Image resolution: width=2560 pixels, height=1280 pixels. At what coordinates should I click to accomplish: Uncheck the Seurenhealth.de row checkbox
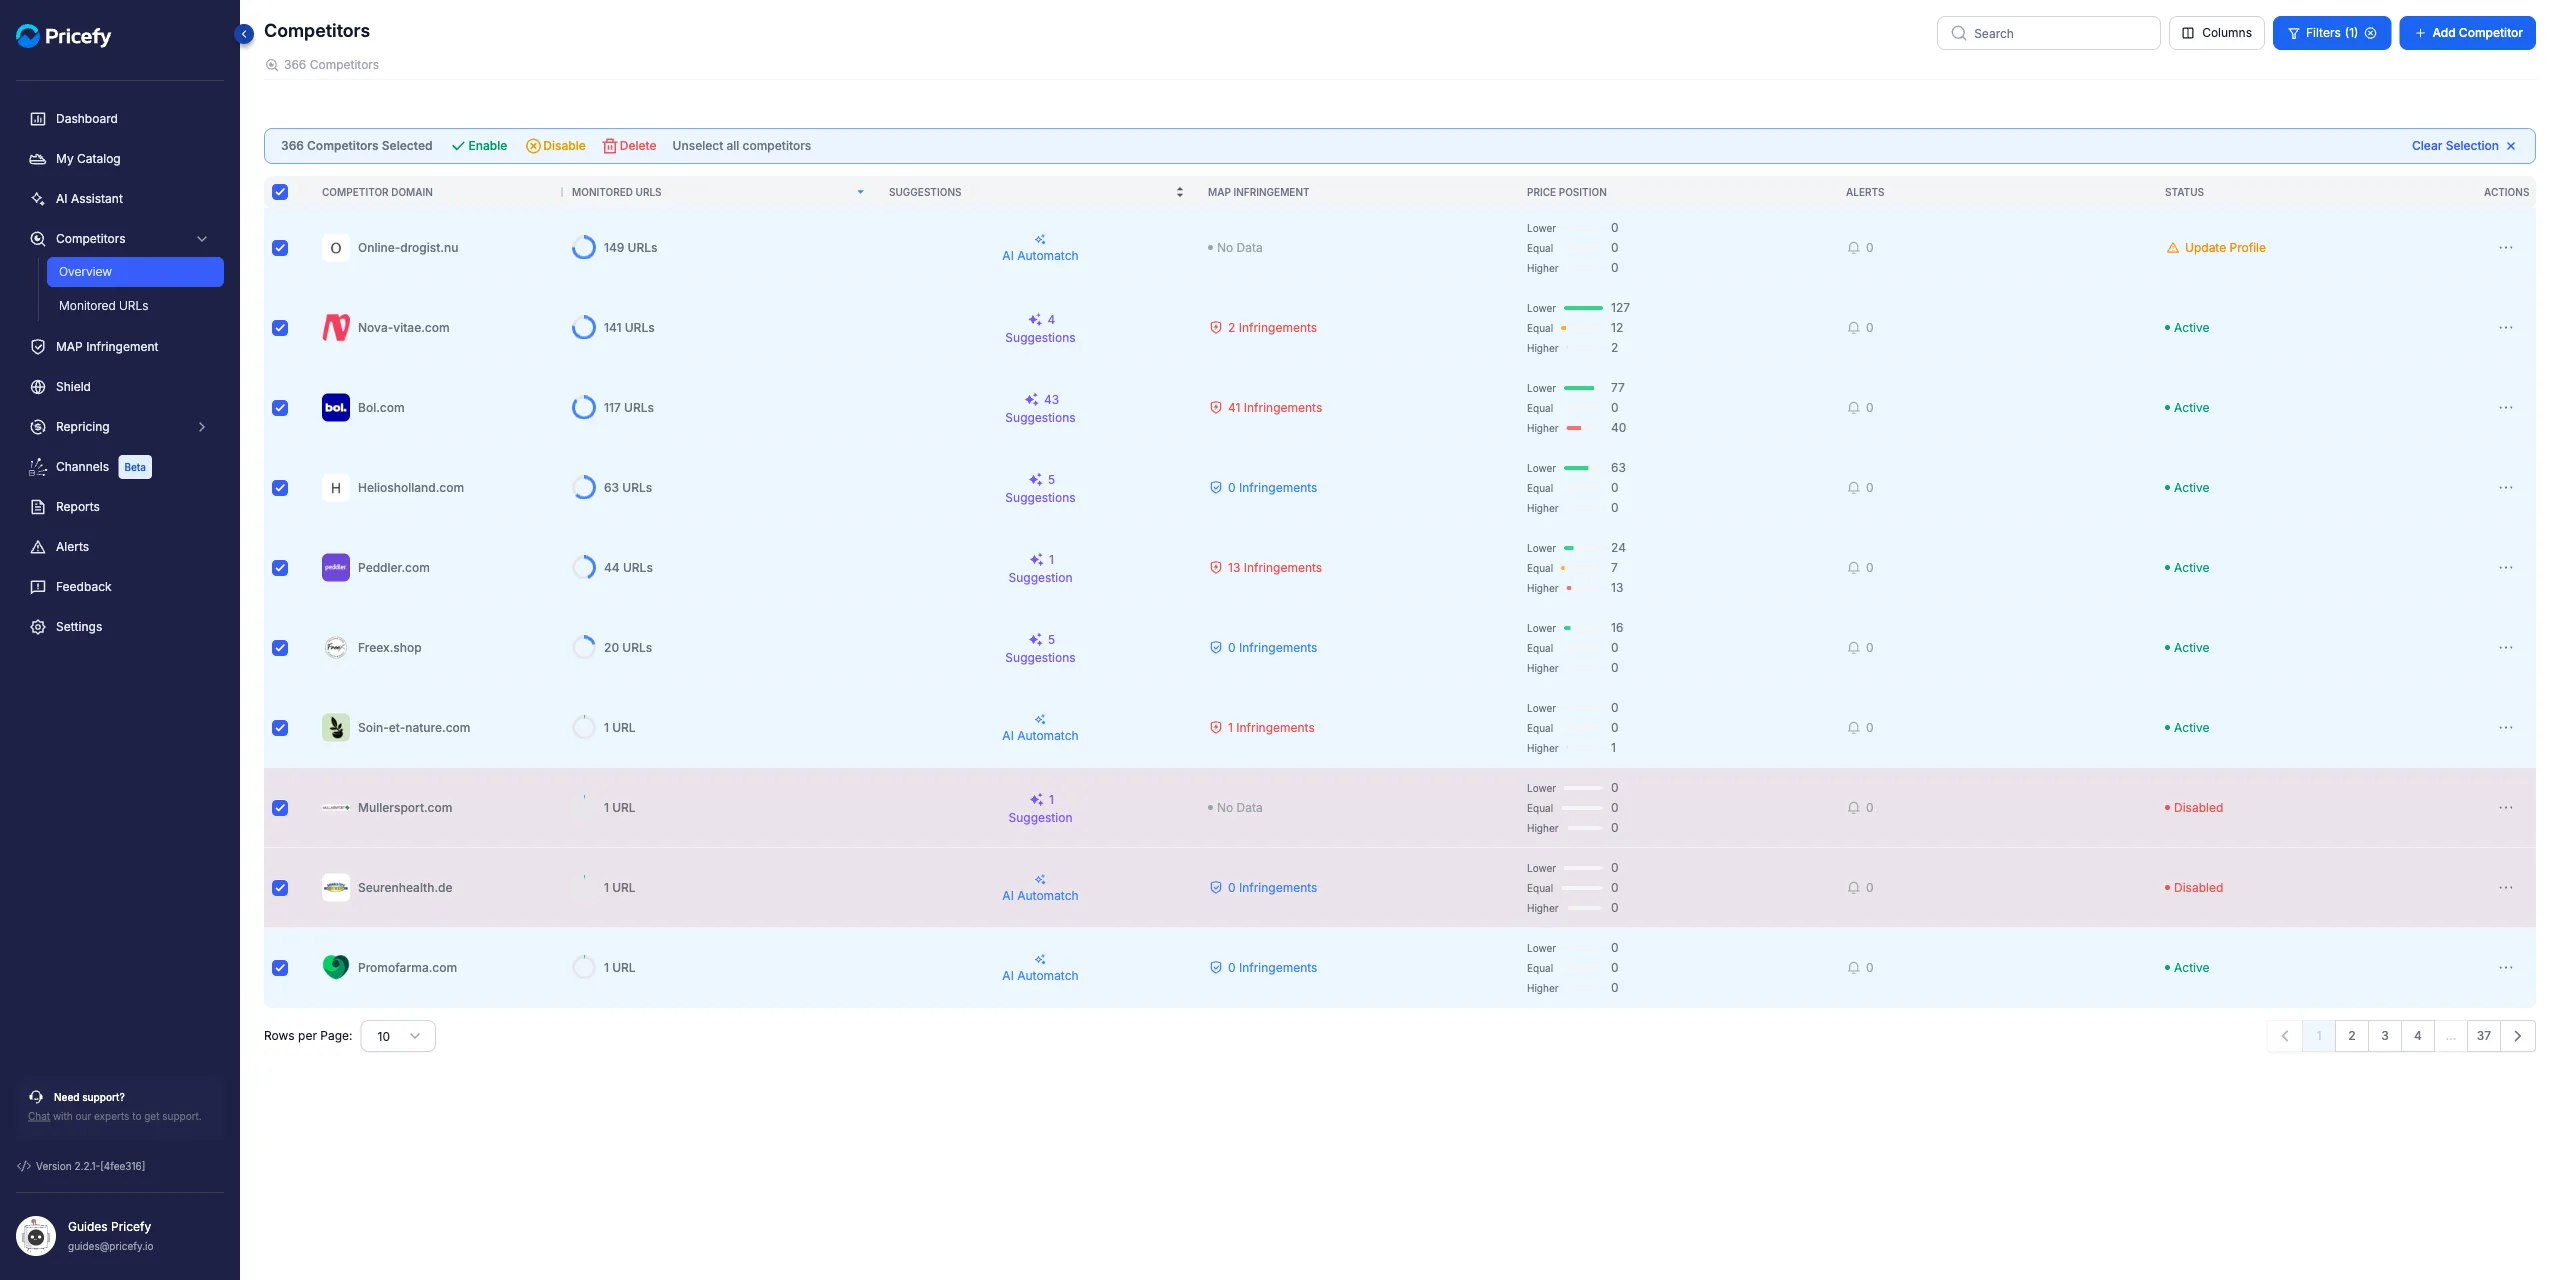[280, 888]
